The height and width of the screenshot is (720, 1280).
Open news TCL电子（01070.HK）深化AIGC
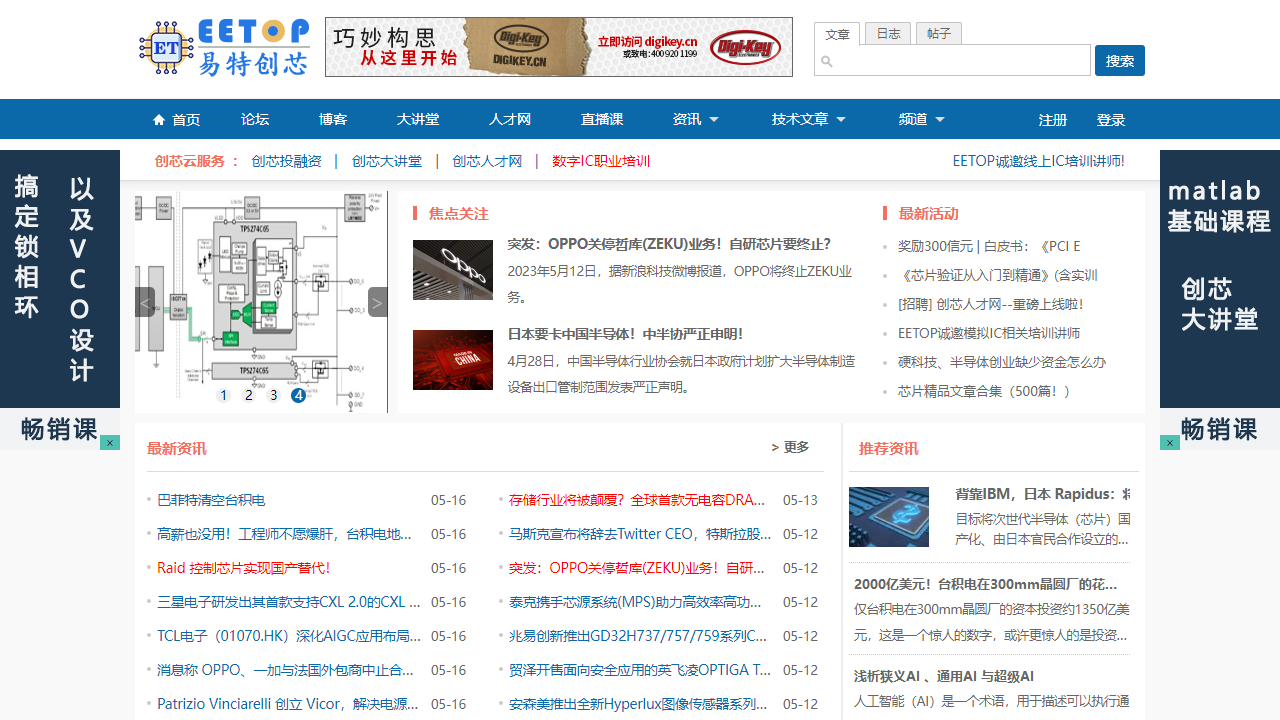coord(289,636)
